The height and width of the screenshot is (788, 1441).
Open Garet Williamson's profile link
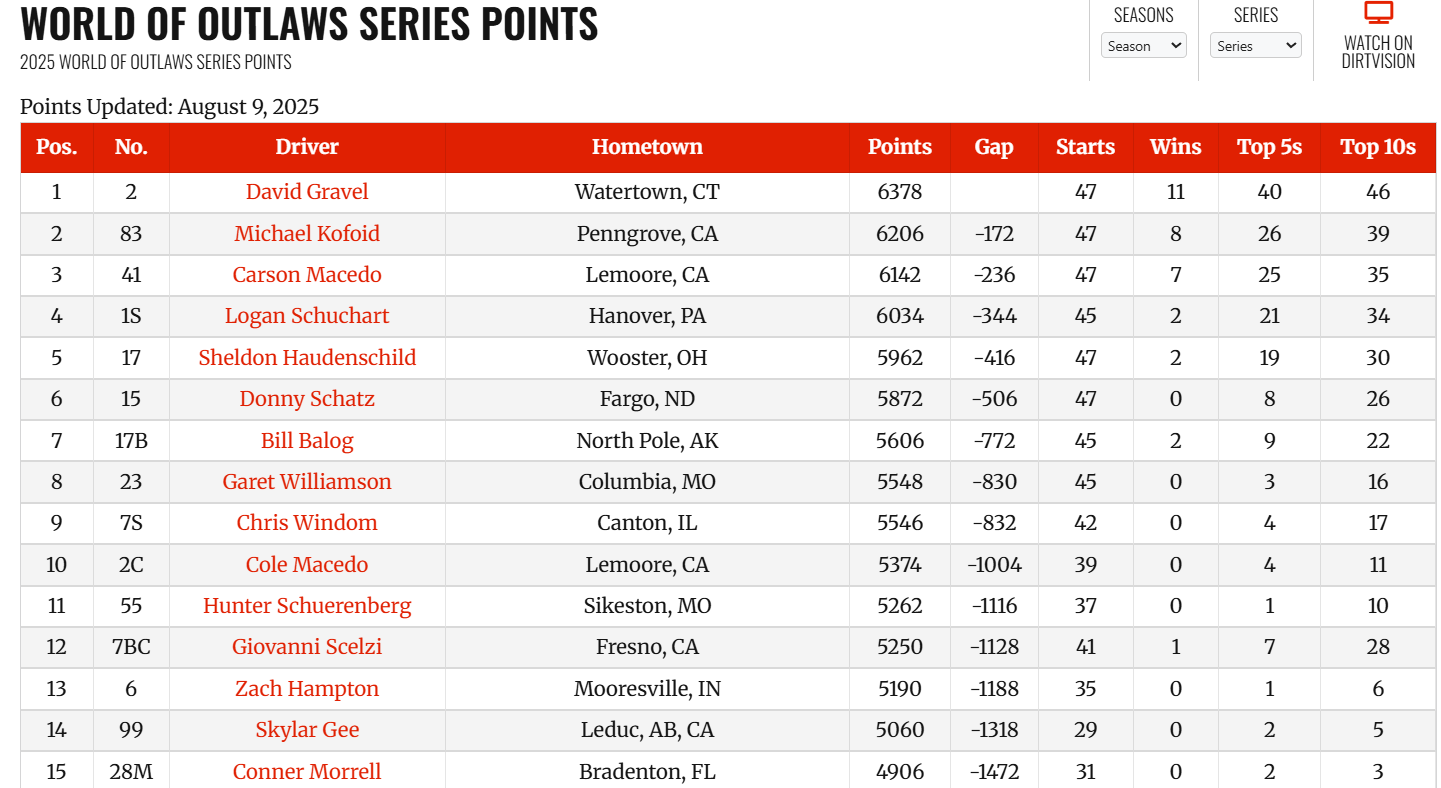[307, 482]
